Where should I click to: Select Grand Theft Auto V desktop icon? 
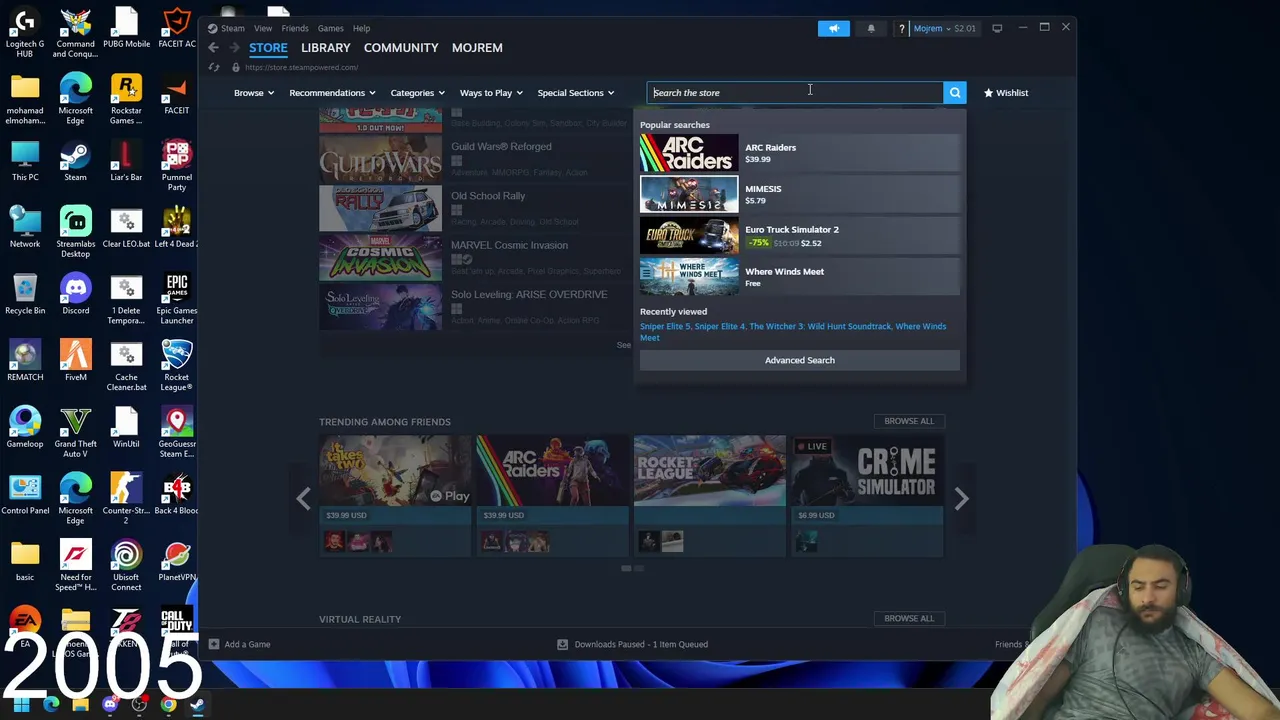point(76,434)
